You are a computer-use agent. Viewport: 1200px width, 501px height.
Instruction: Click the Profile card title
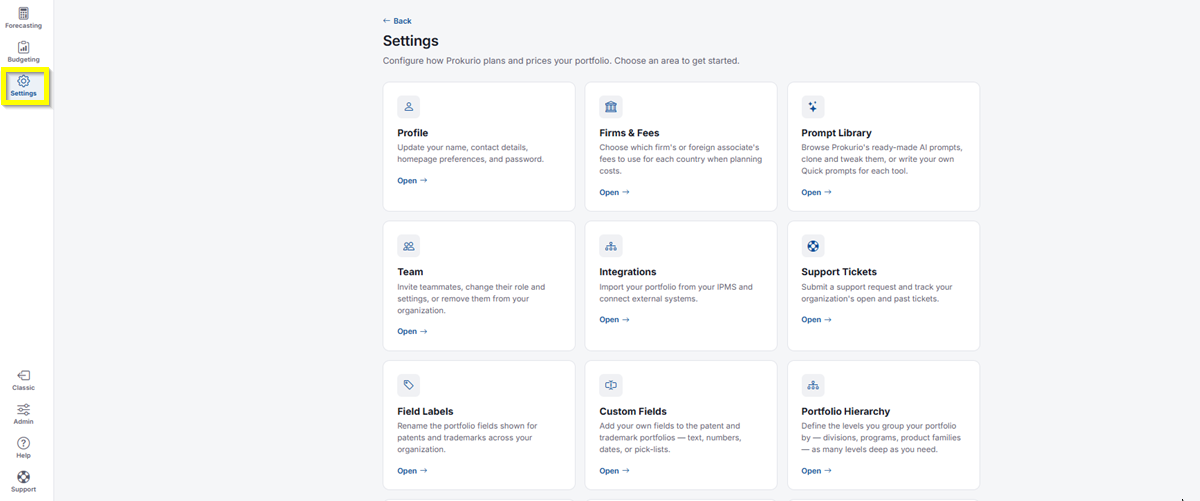[413, 133]
